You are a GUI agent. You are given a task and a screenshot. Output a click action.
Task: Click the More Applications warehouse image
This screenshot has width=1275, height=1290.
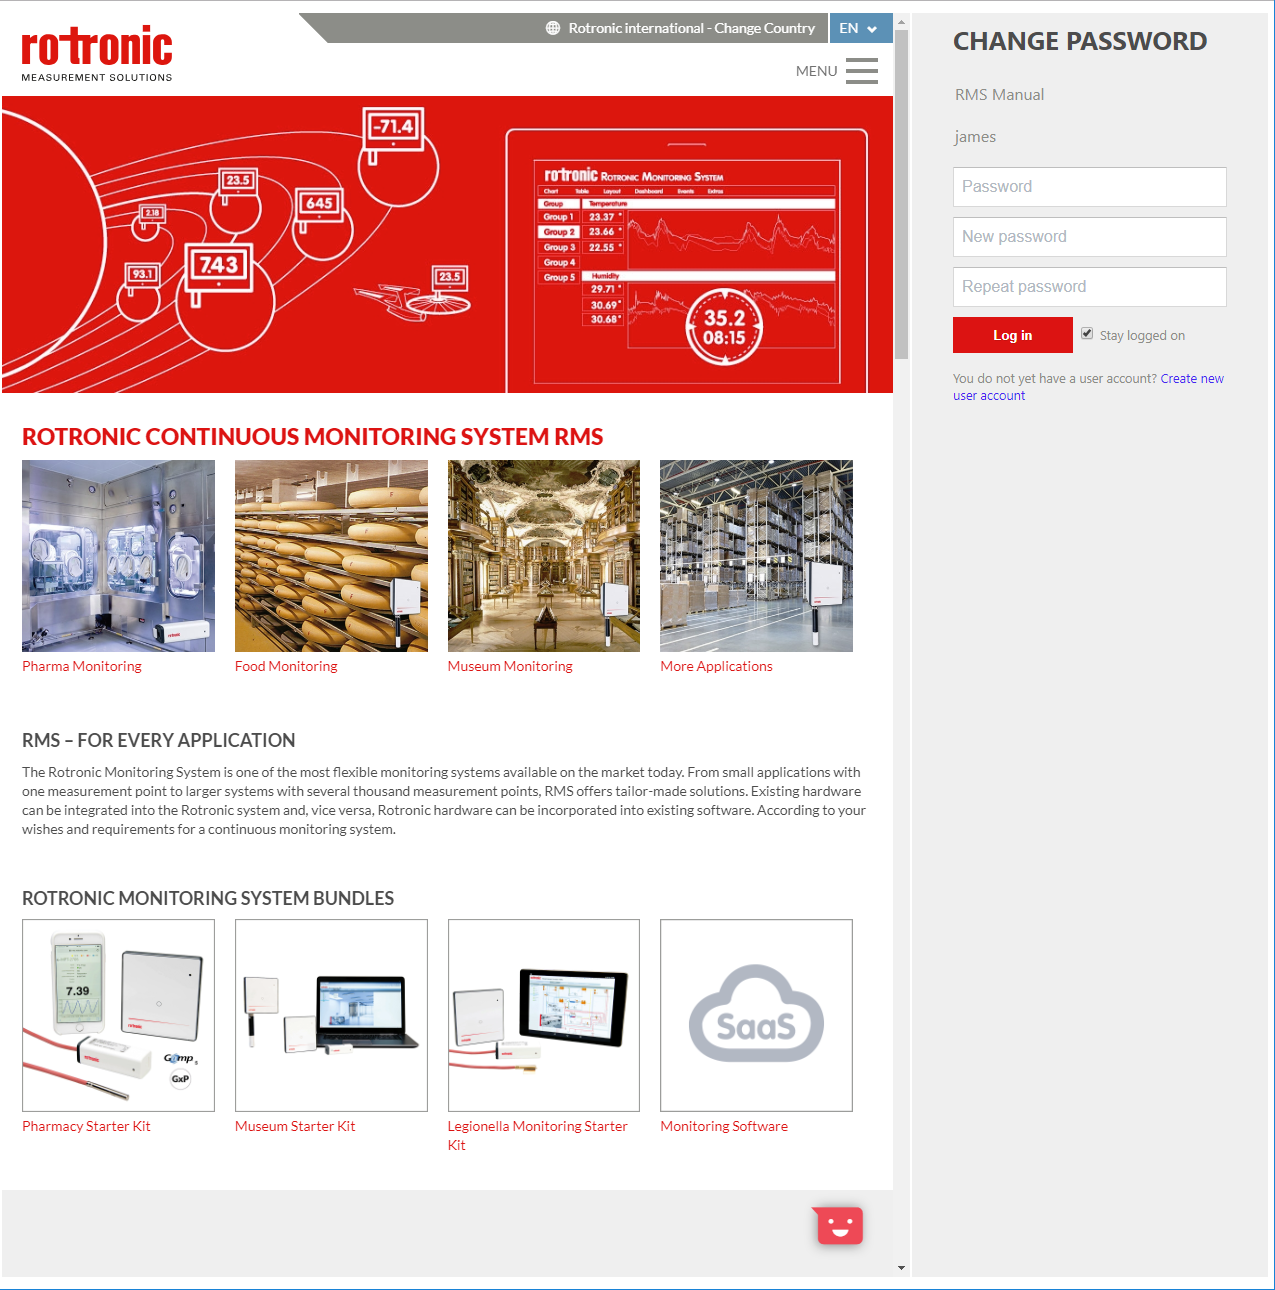756,556
